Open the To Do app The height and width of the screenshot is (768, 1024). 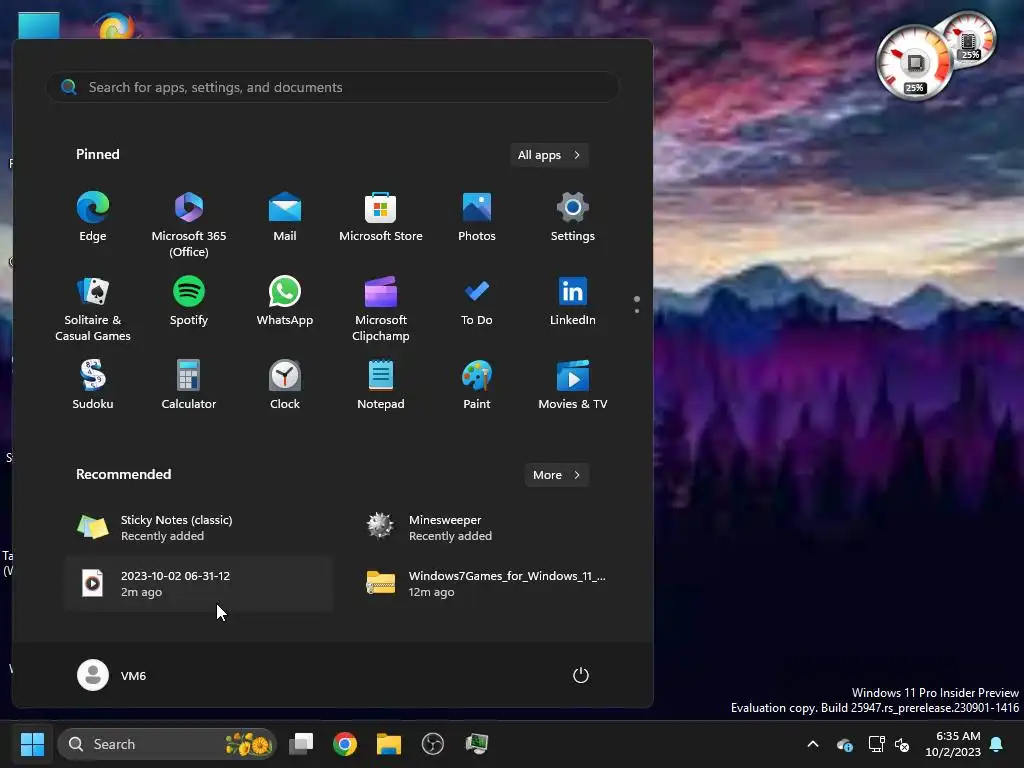[477, 302]
